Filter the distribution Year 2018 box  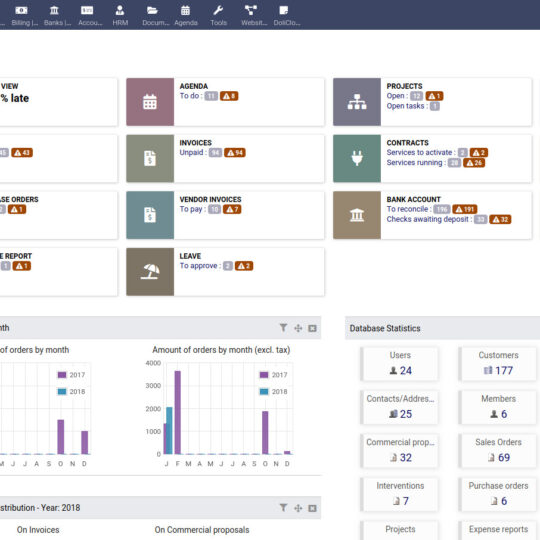click(x=283, y=508)
